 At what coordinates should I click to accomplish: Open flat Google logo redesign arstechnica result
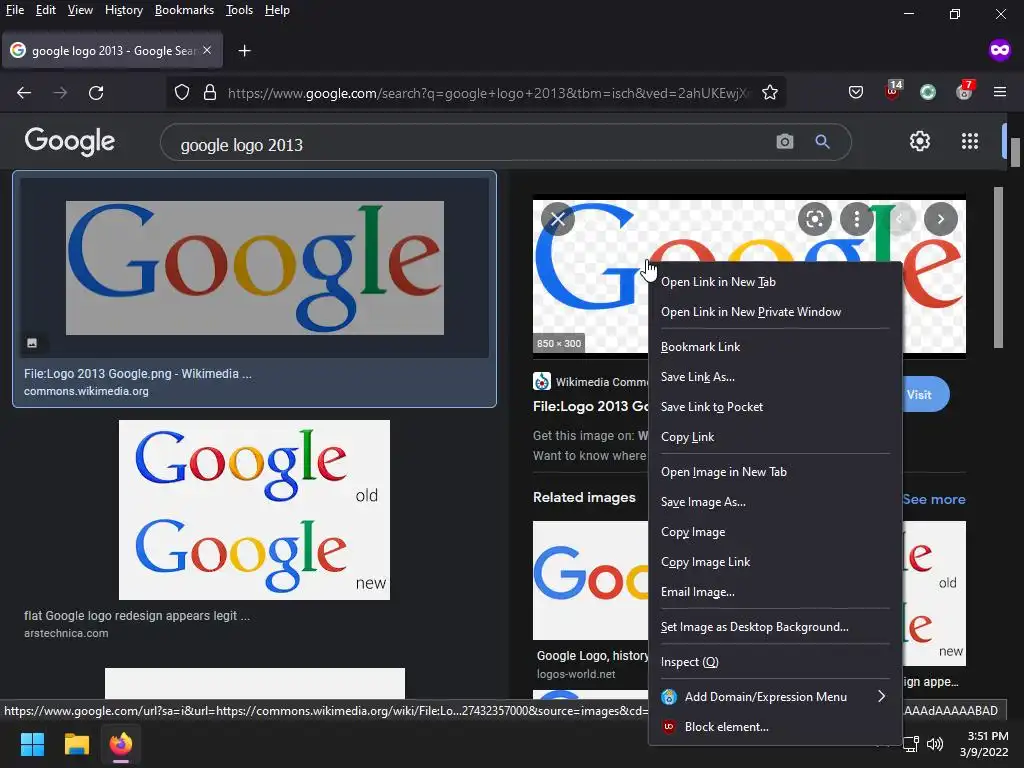[x=137, y=615]
